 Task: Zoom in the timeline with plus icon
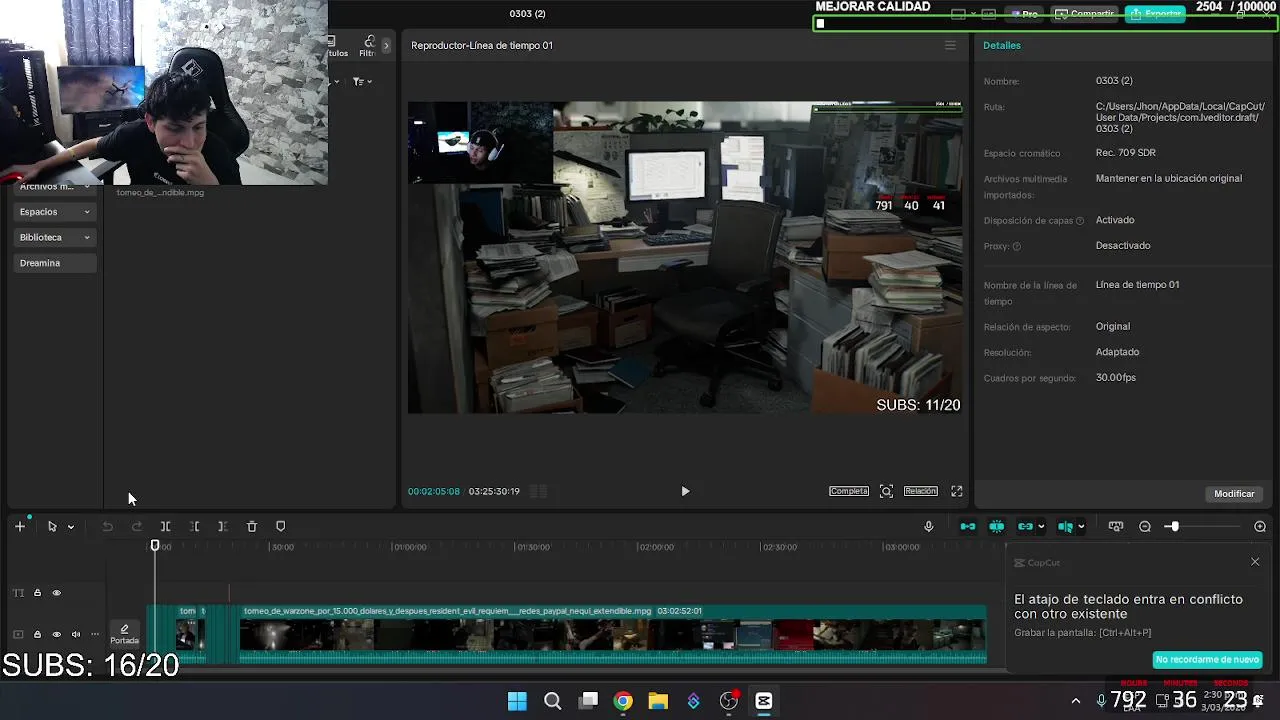(1260, 526)
